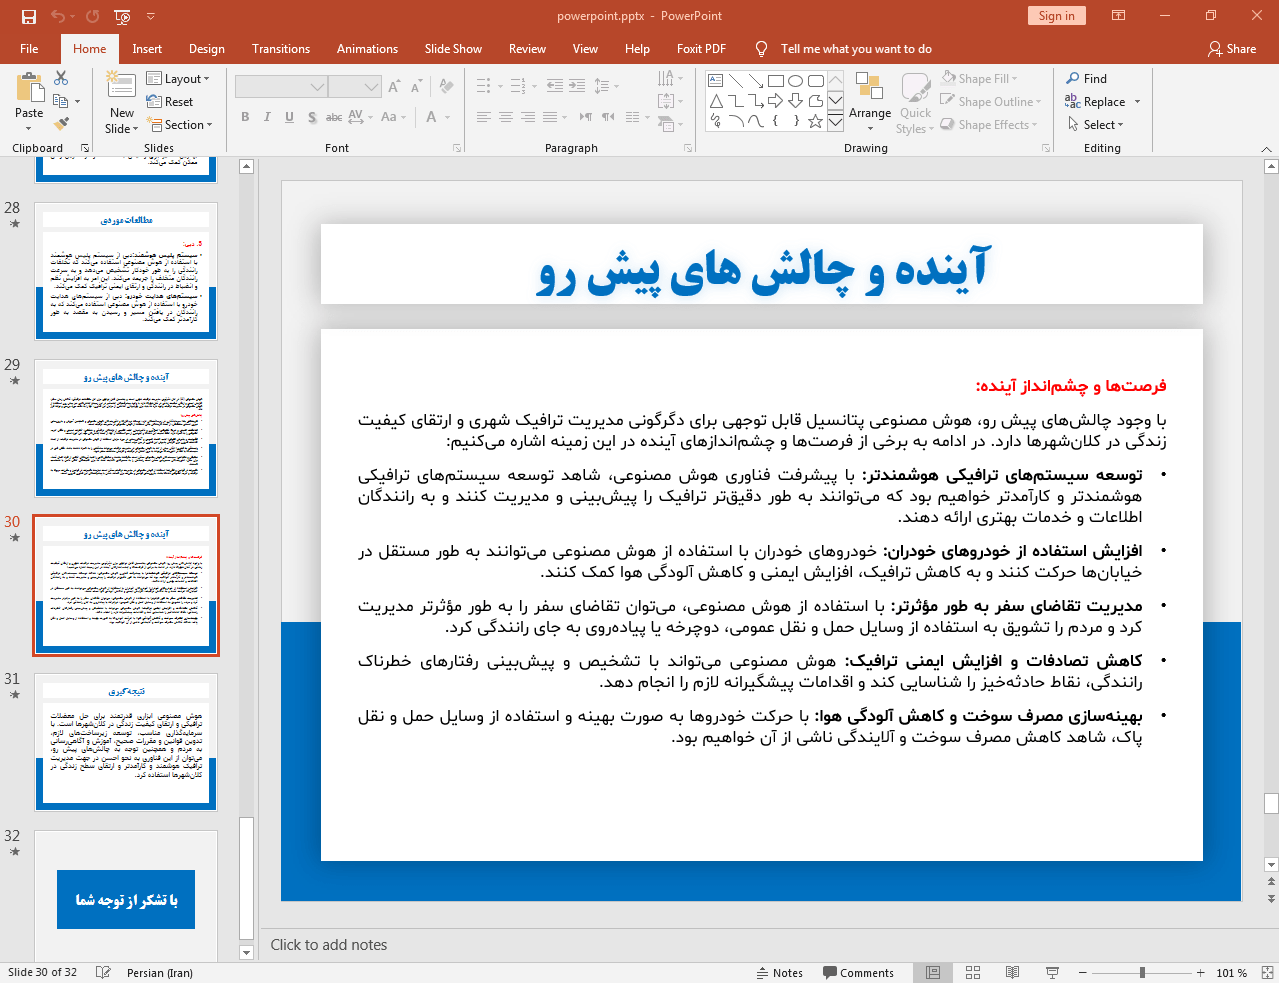This screenshot has height=983, width=1279.
Task: Expand the Layout dropdown
Action: point(178,78)
